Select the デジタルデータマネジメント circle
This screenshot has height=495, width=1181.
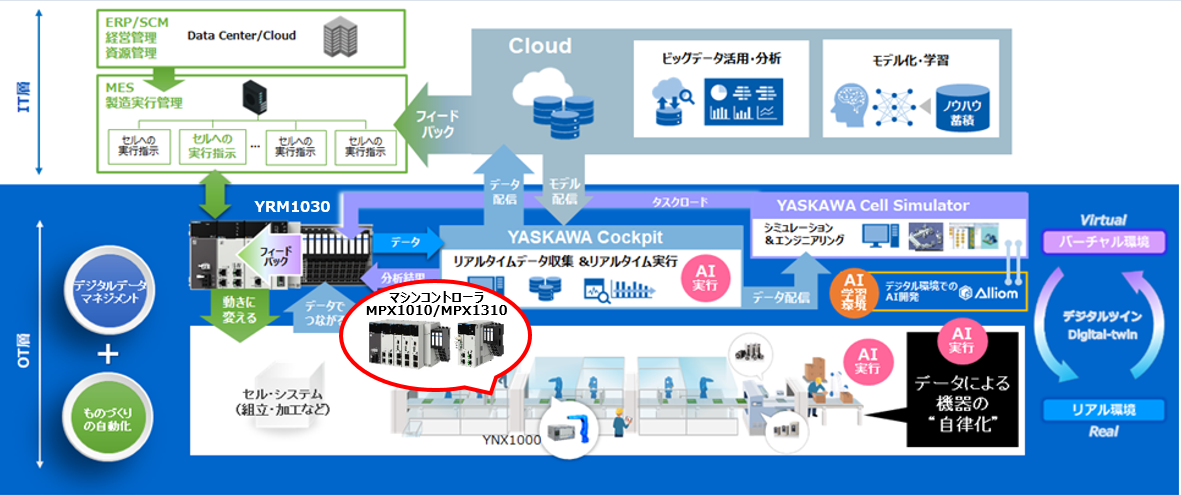point(107,292)
